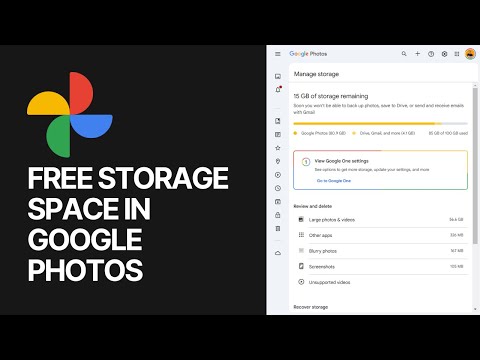Open the Google apps grid icon
Screen dimensions: 480x360
(457, 54)
